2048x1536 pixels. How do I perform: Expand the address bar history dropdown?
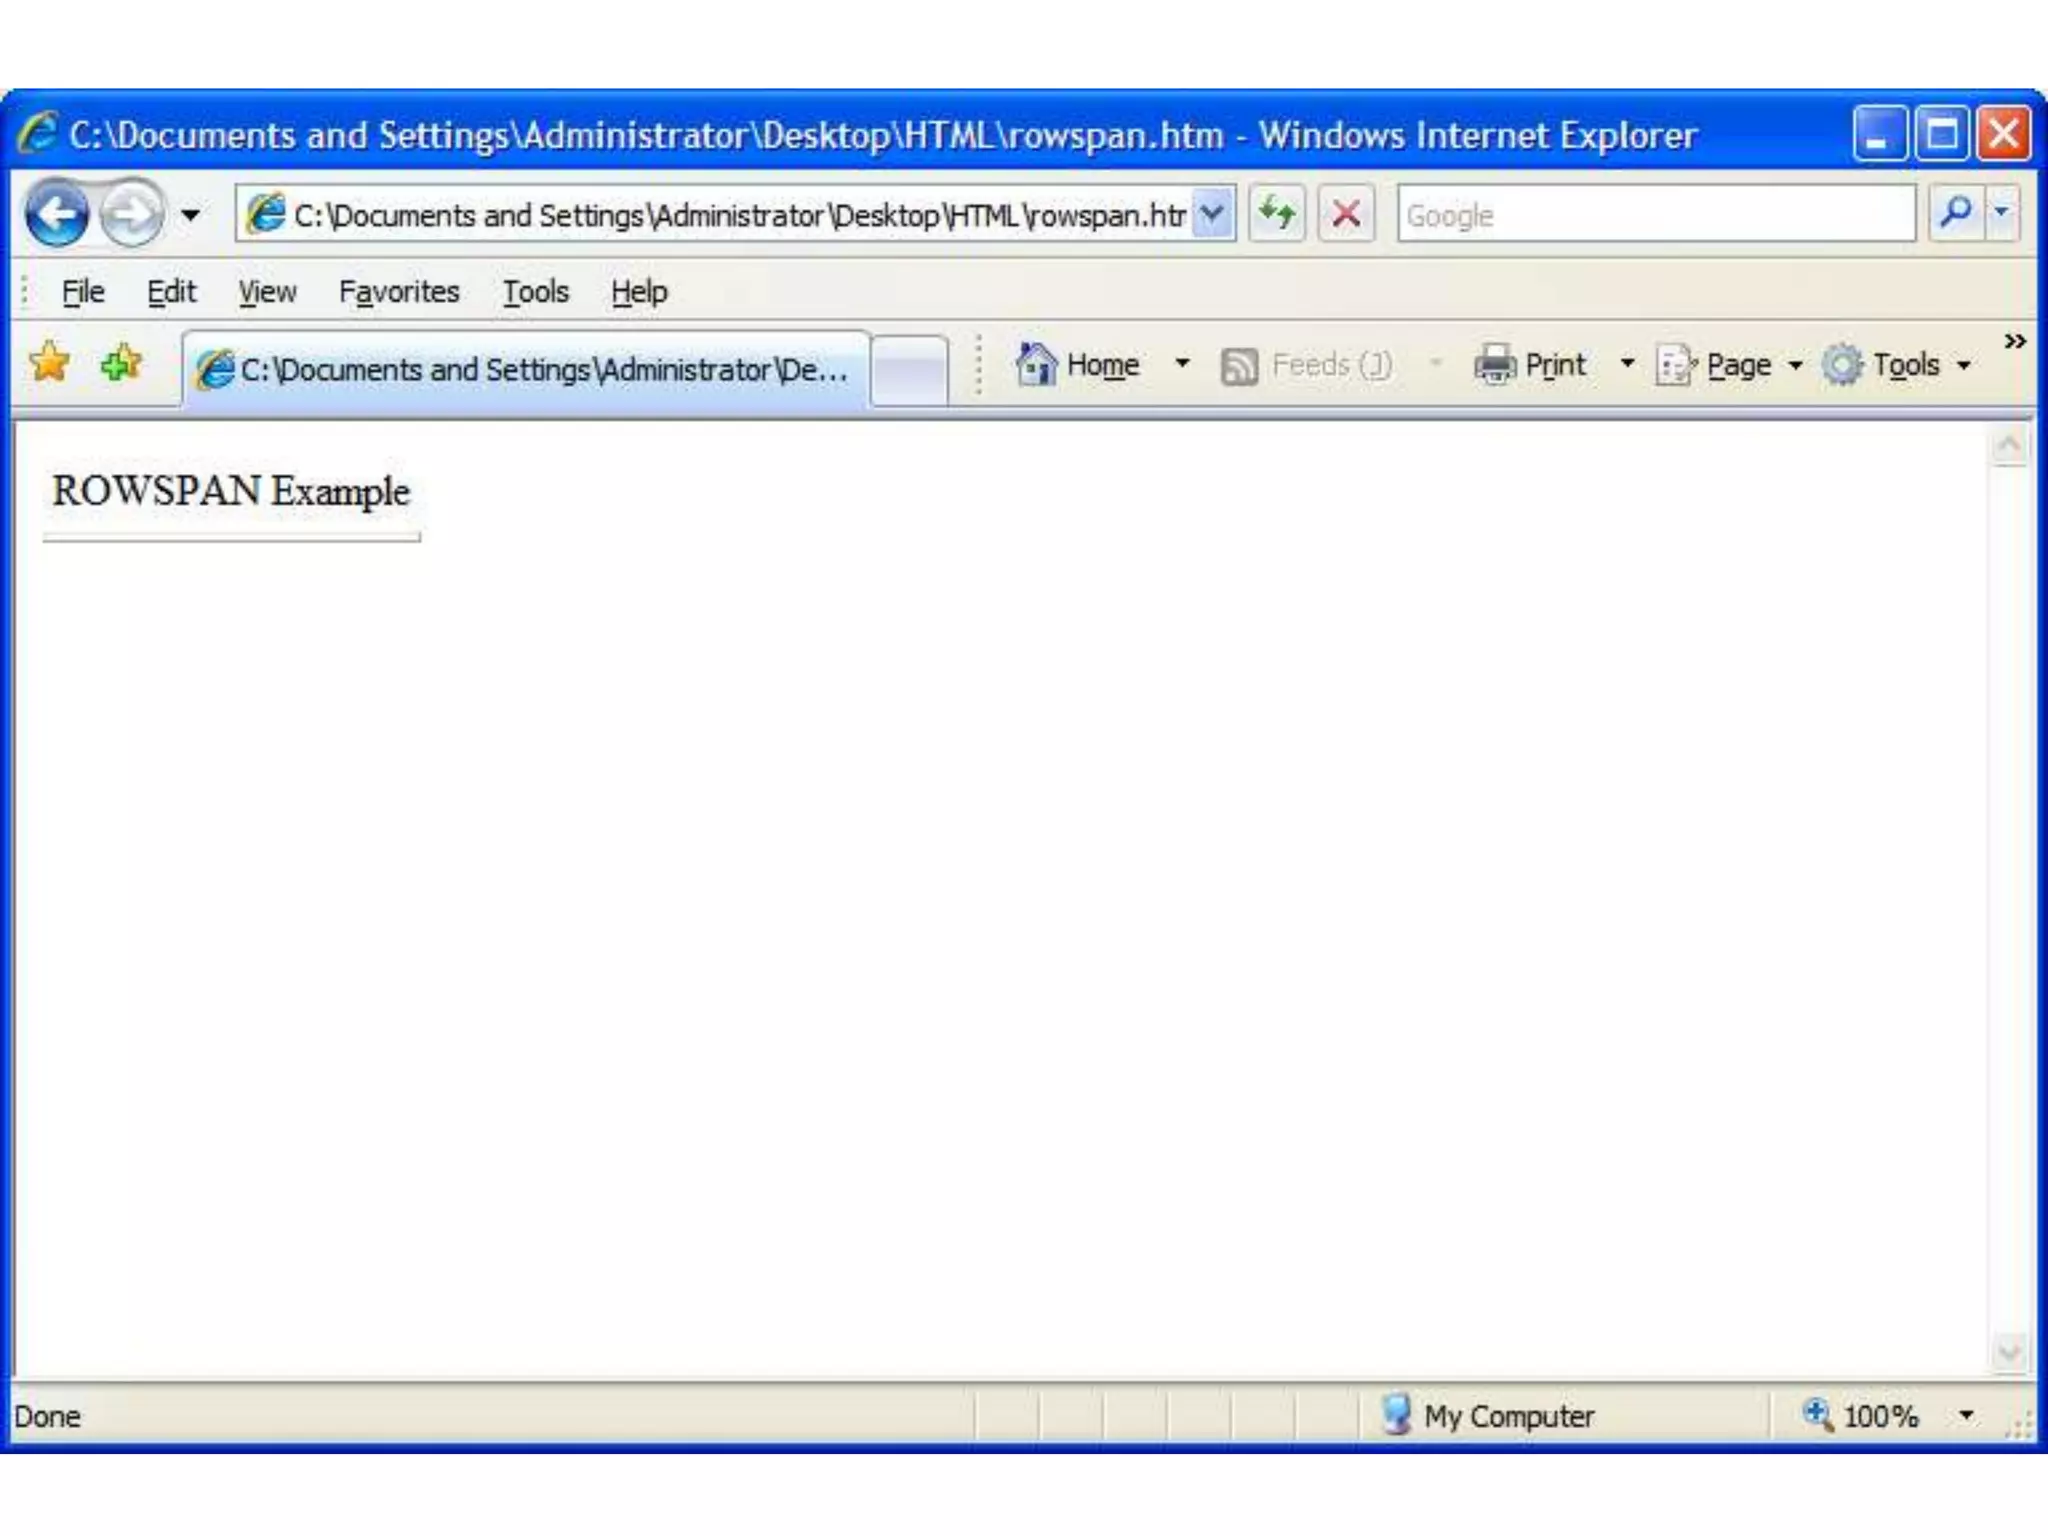pos(1212,214)
